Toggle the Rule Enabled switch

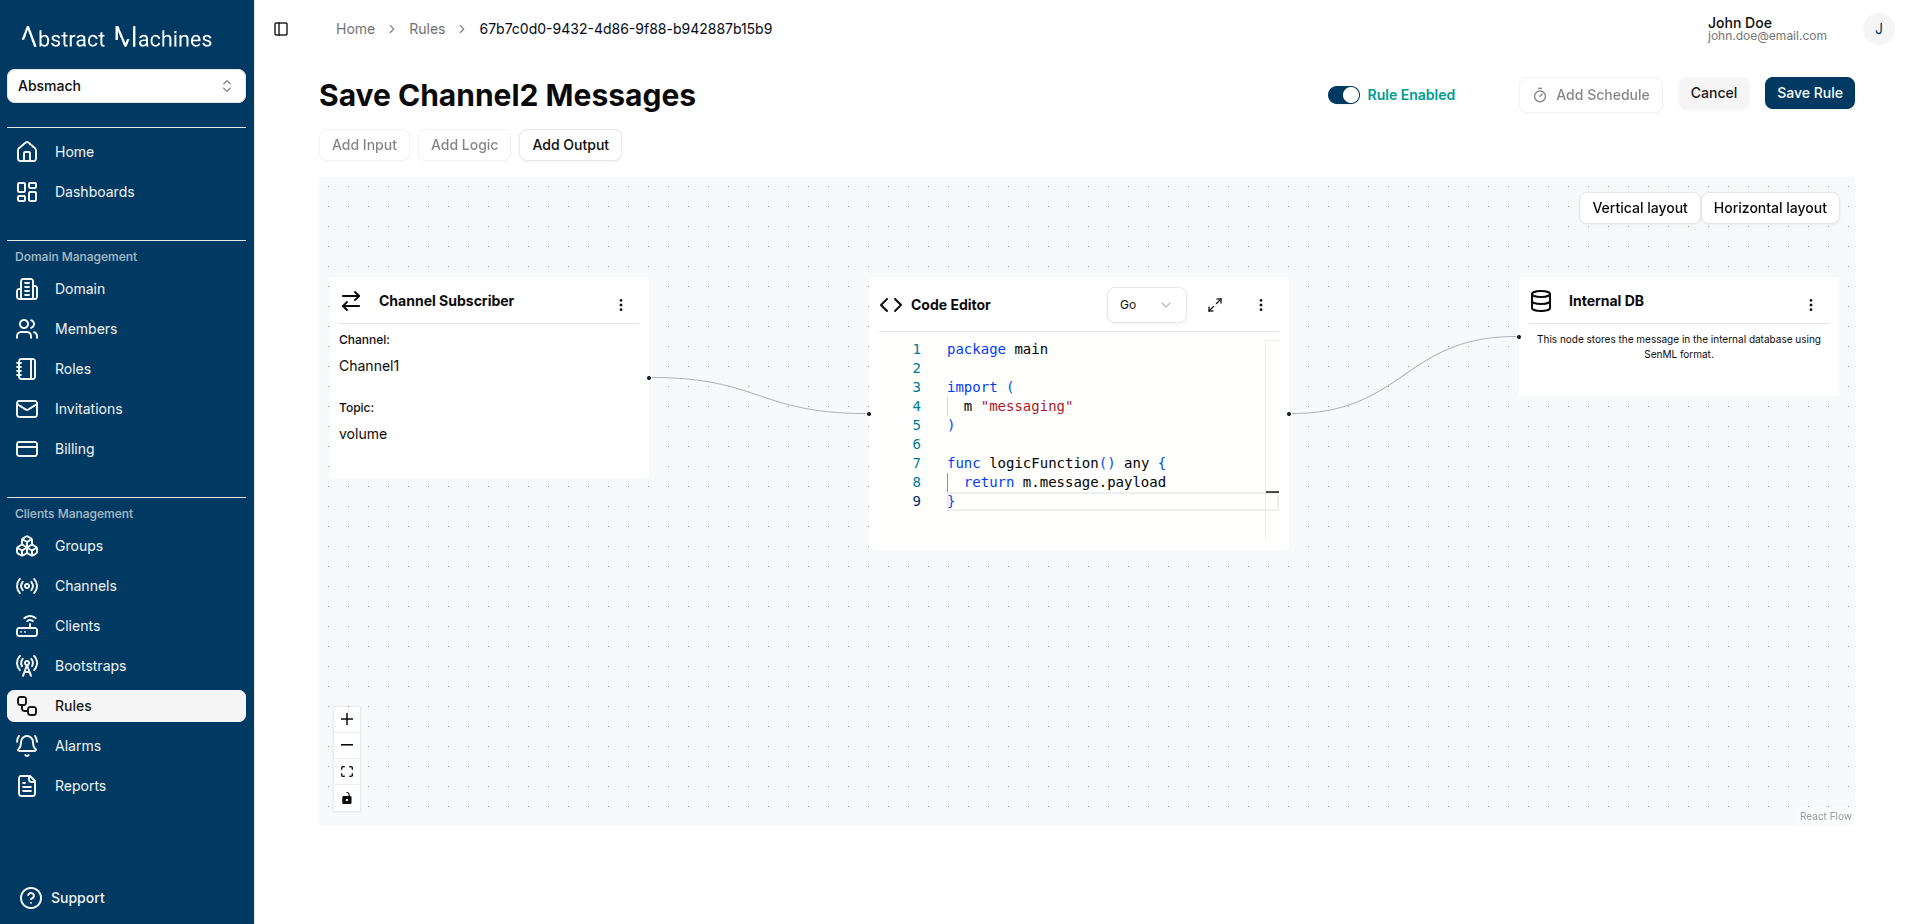(x=1343, y=95)
